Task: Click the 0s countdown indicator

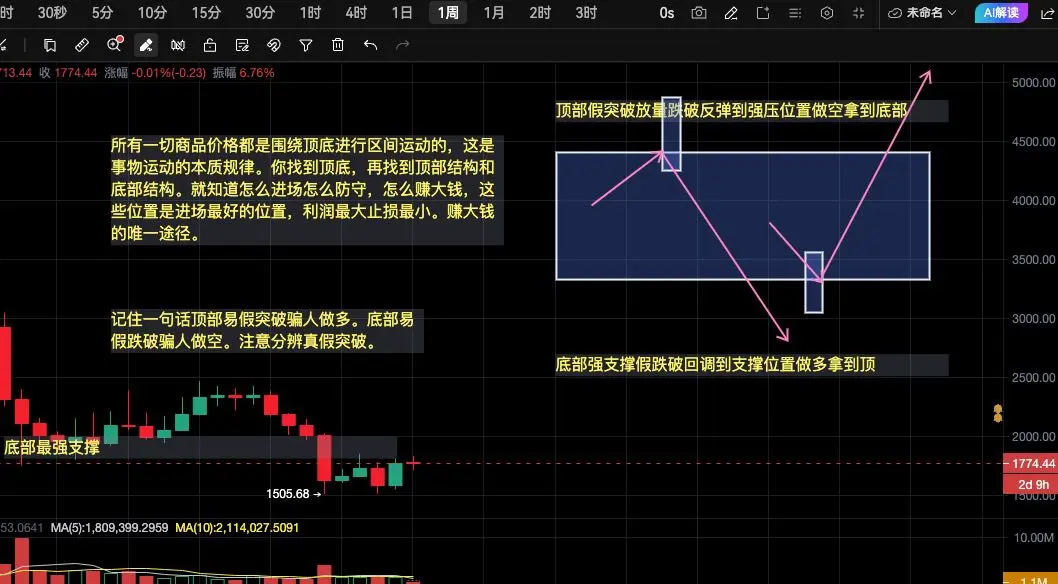Action: click(x=667, y=13)
